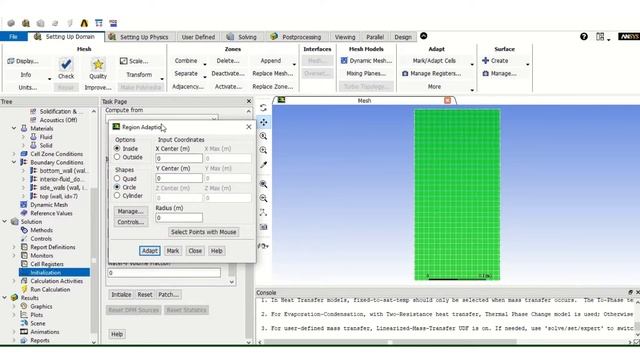Collapse the Solution tree node
640x360 pixels.
click(x=5, y=222)
